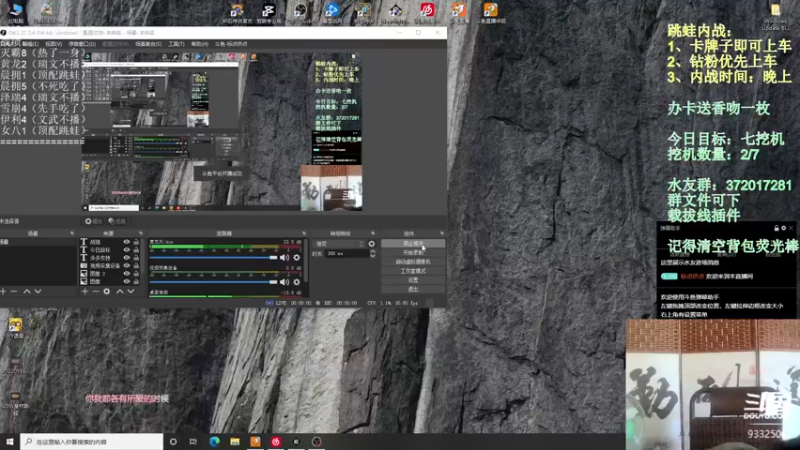Open the 停靠窗口(D) menu

click(82, 44)
